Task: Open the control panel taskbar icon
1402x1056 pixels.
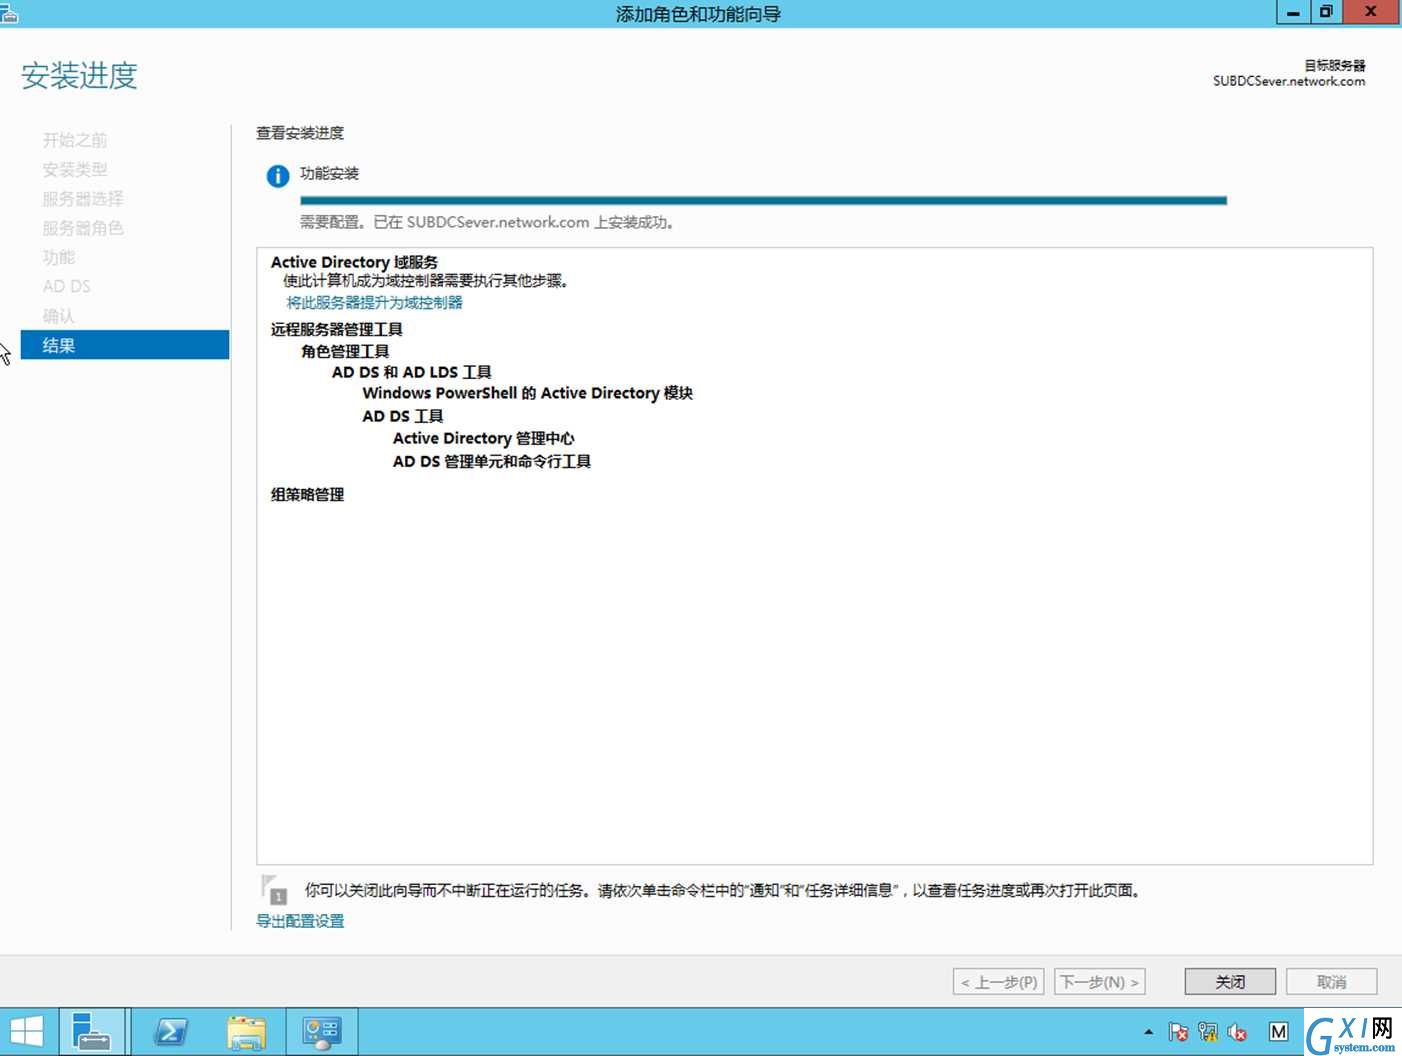Action: pyautogui.click(x=322, y=1031)
